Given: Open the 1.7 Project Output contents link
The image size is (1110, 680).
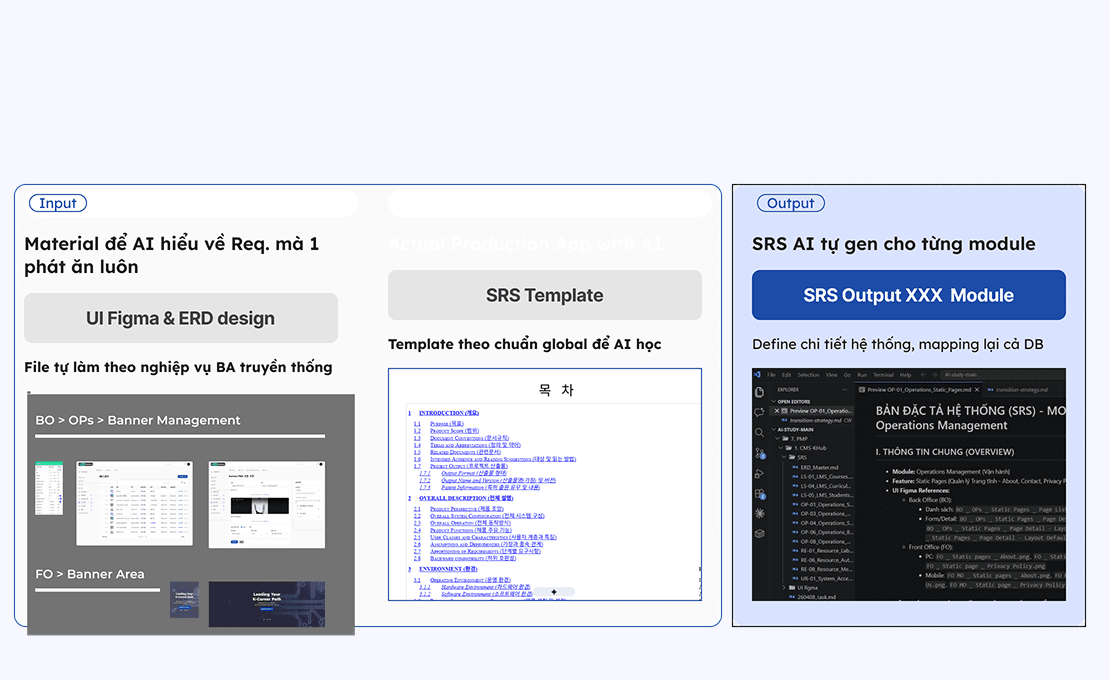Looking at the screenshot, I should 468,466.
